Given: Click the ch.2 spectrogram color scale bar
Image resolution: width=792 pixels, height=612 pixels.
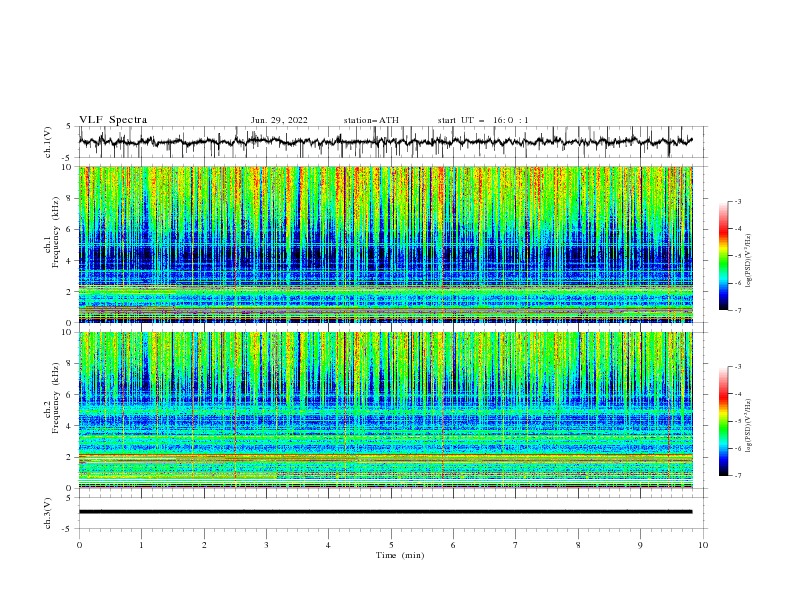Looking at the screenshot, I should pos(723,421).
